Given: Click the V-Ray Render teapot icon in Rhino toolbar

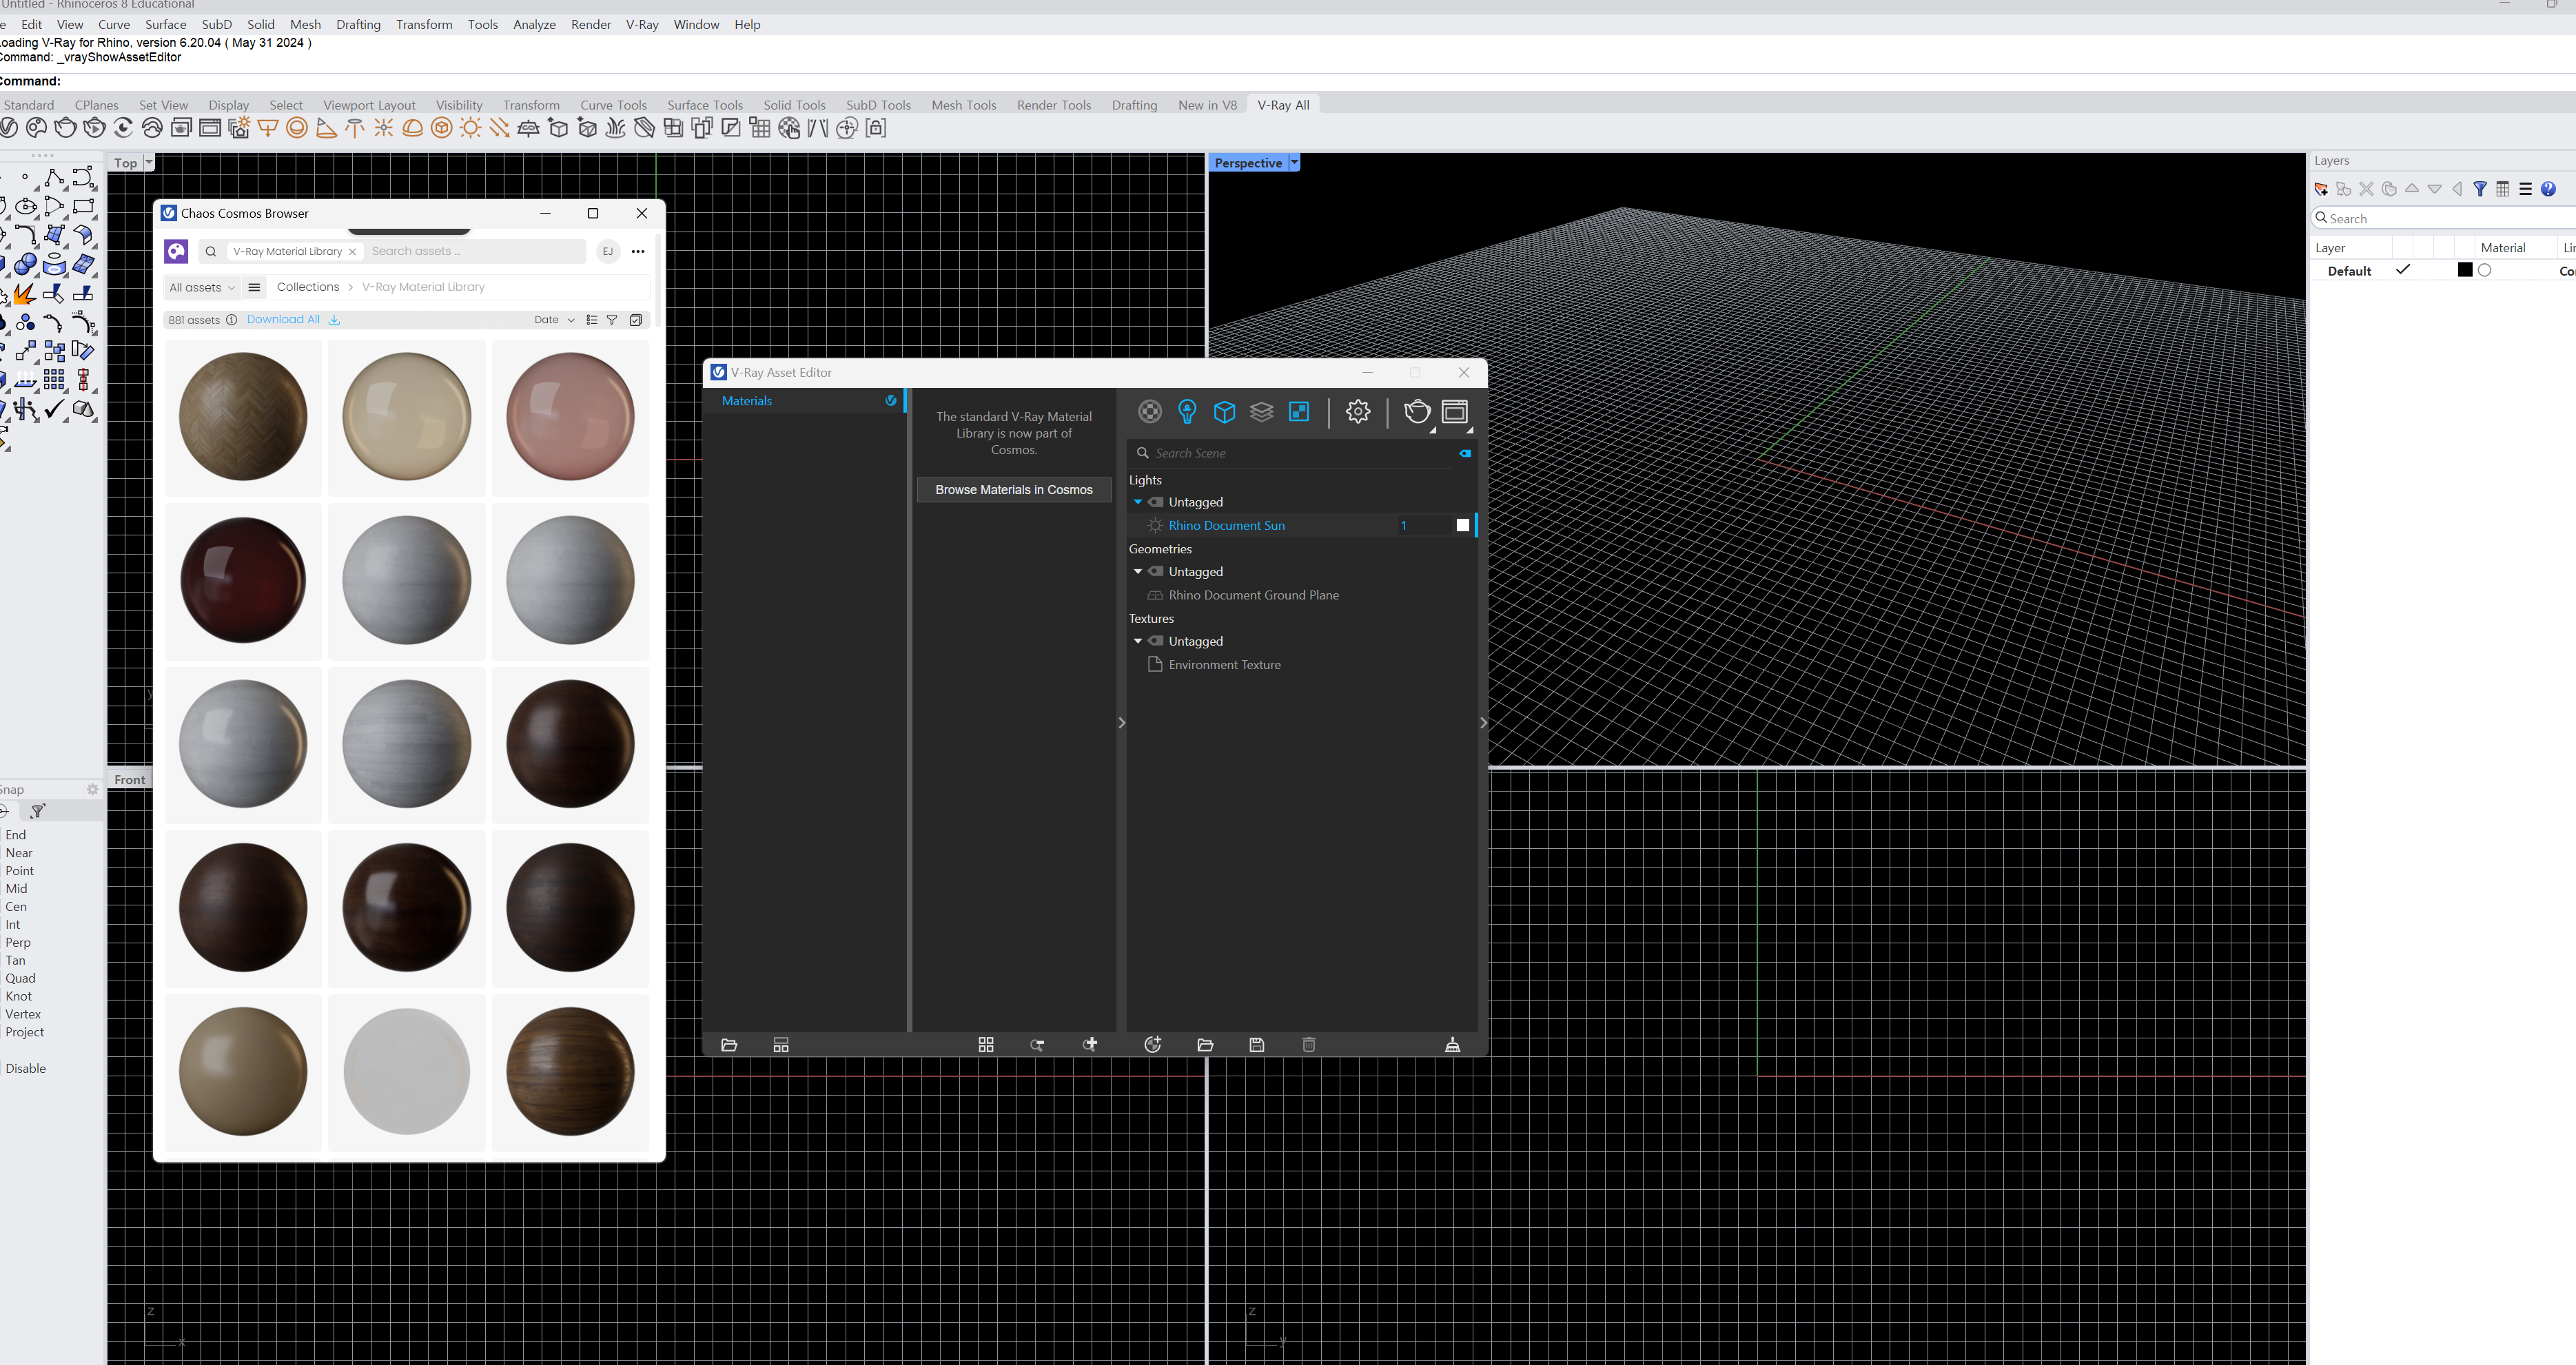Looking at the screenshot, I should [x=65, y=128].
